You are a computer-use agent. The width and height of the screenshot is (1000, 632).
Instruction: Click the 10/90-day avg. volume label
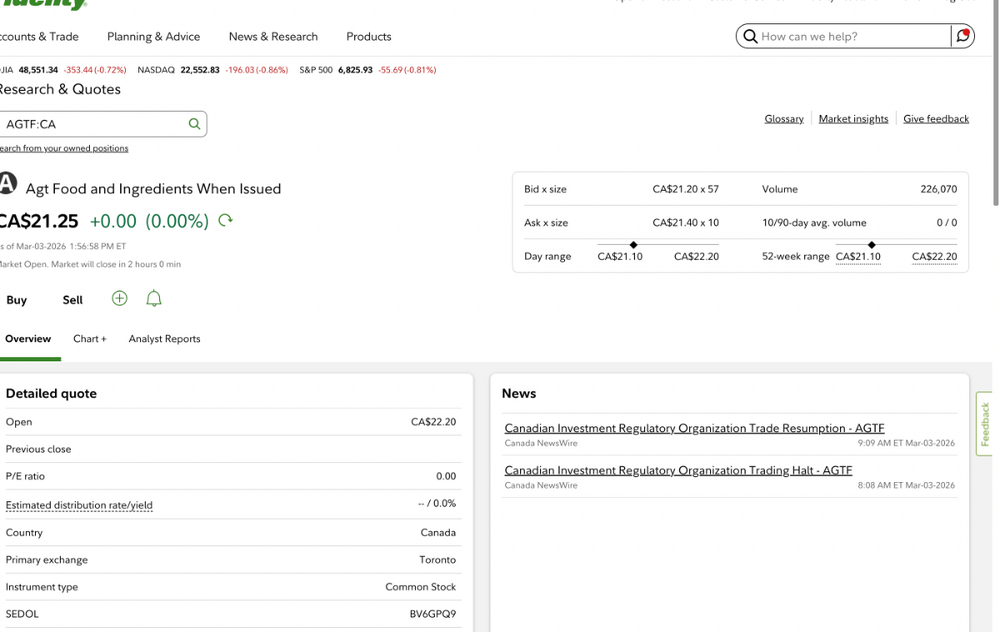[814, 223]
